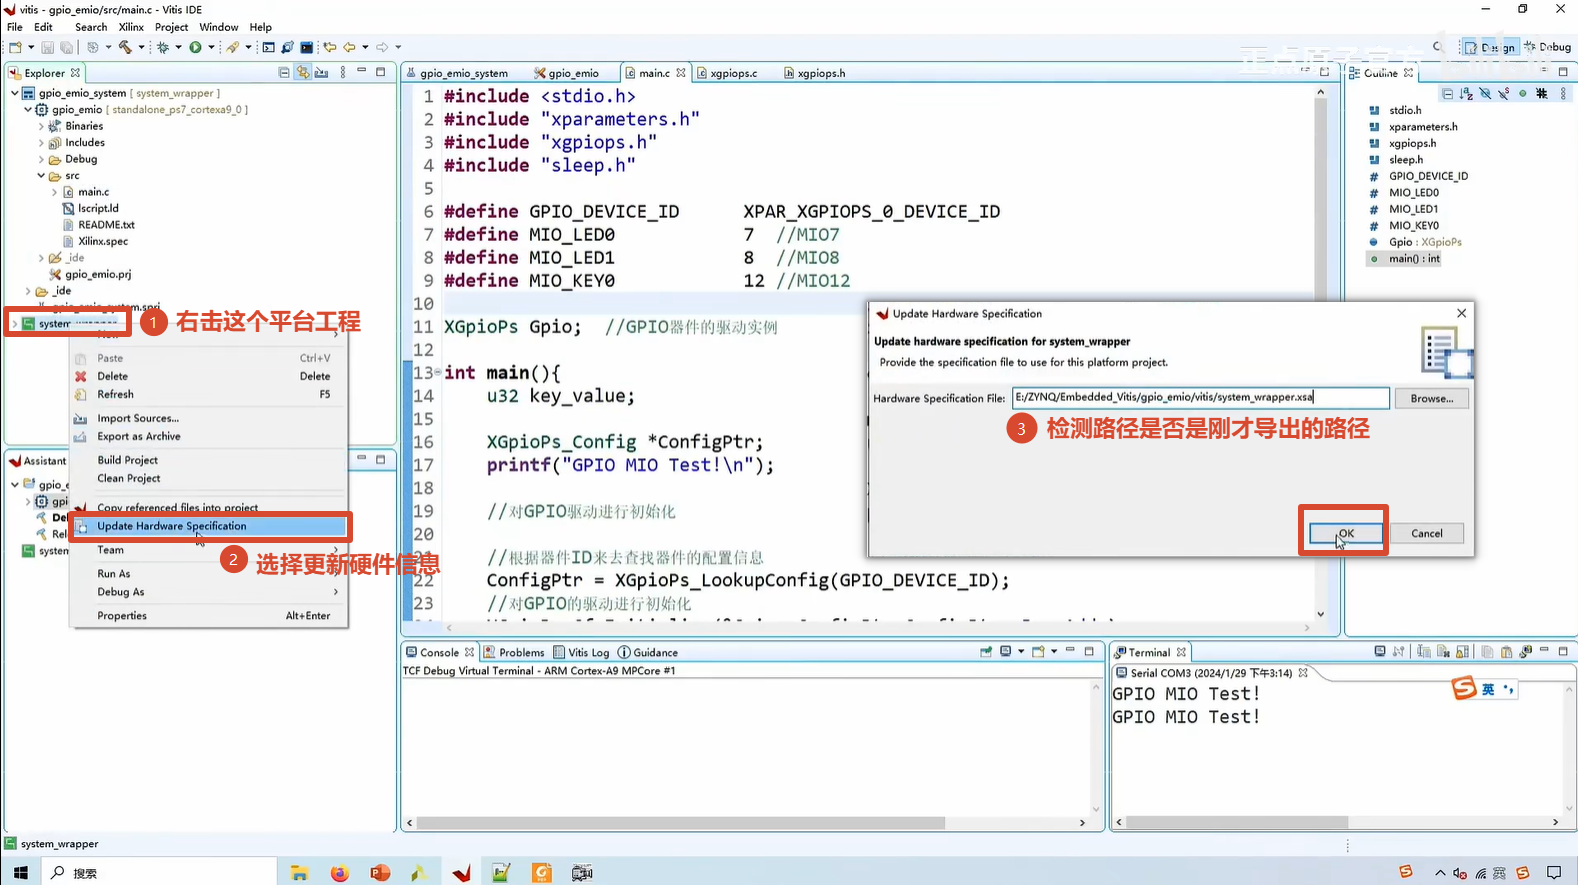Expand the Debug folder in Explorer
This screenshot has width=1578, height=885.
(x=41, y=159)
